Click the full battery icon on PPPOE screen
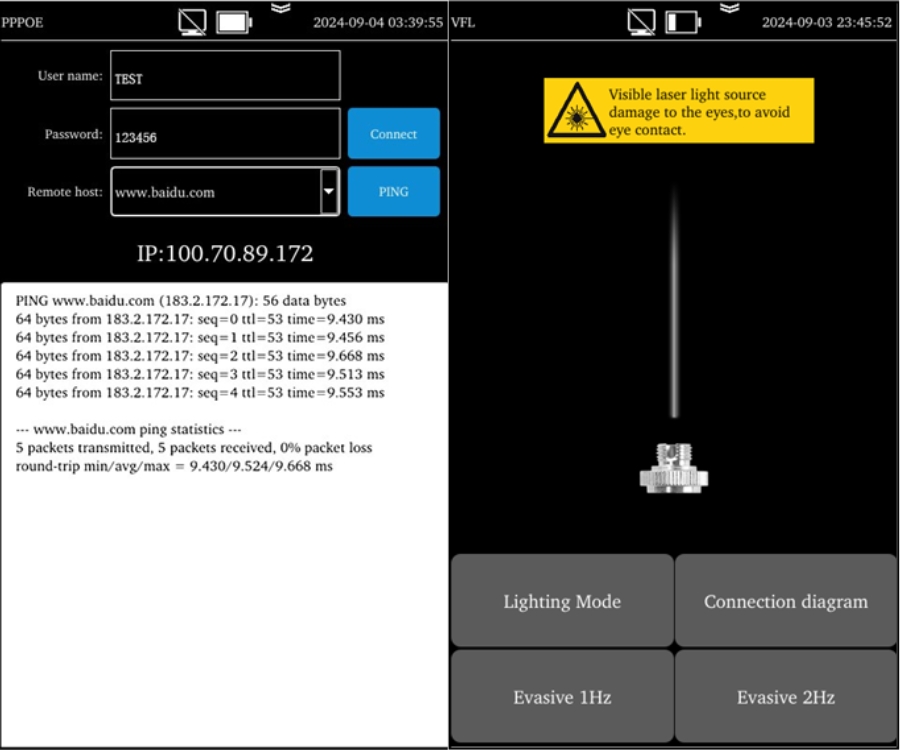Viewport: 900px width, 750px height. click(234, 21)
